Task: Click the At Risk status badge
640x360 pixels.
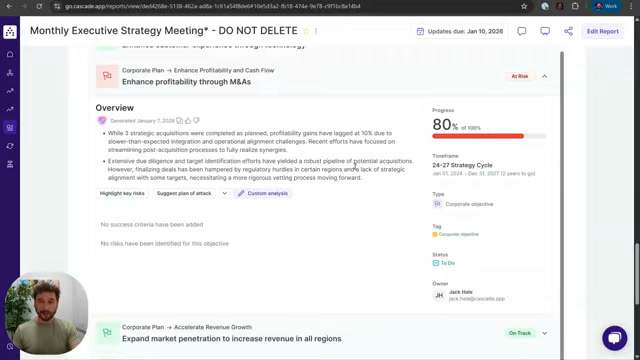Action: point(520,76)
